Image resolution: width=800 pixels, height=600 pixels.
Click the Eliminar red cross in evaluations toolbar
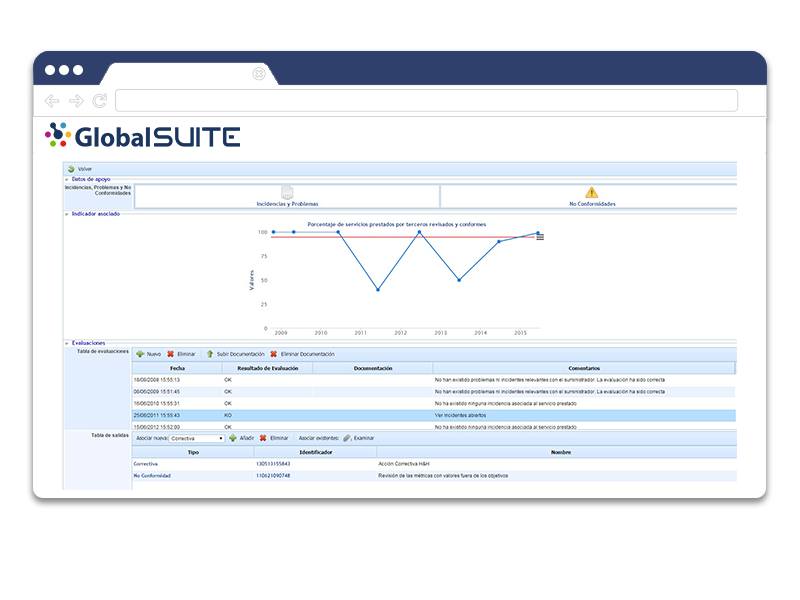tap(170, 353)
